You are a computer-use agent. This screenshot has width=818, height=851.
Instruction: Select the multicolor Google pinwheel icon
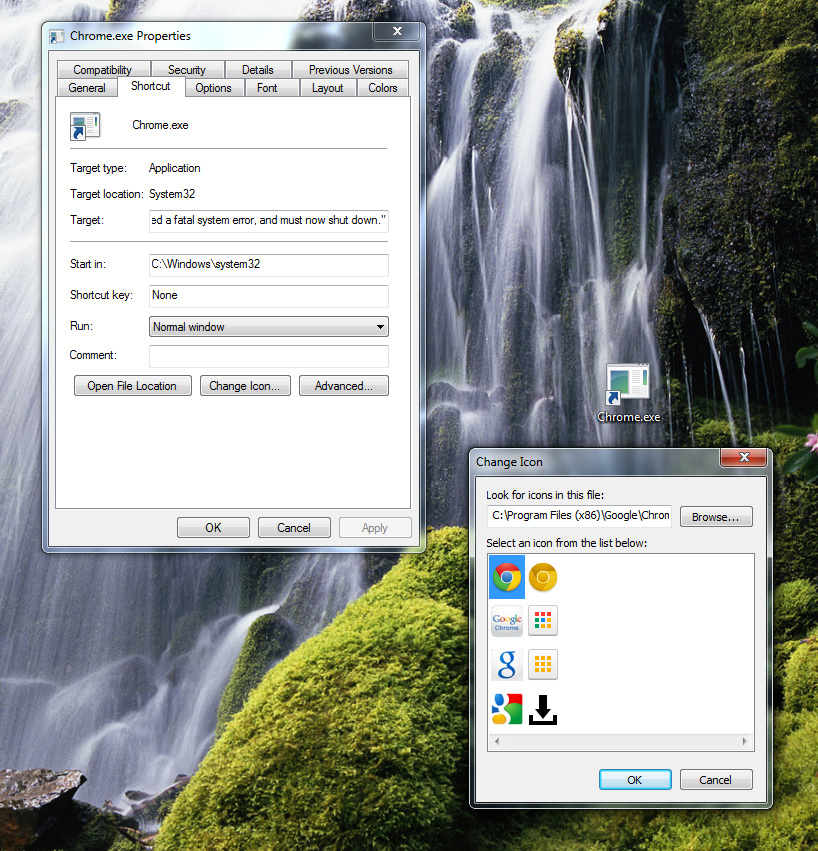pyautogui.click(x=506, y=708)
